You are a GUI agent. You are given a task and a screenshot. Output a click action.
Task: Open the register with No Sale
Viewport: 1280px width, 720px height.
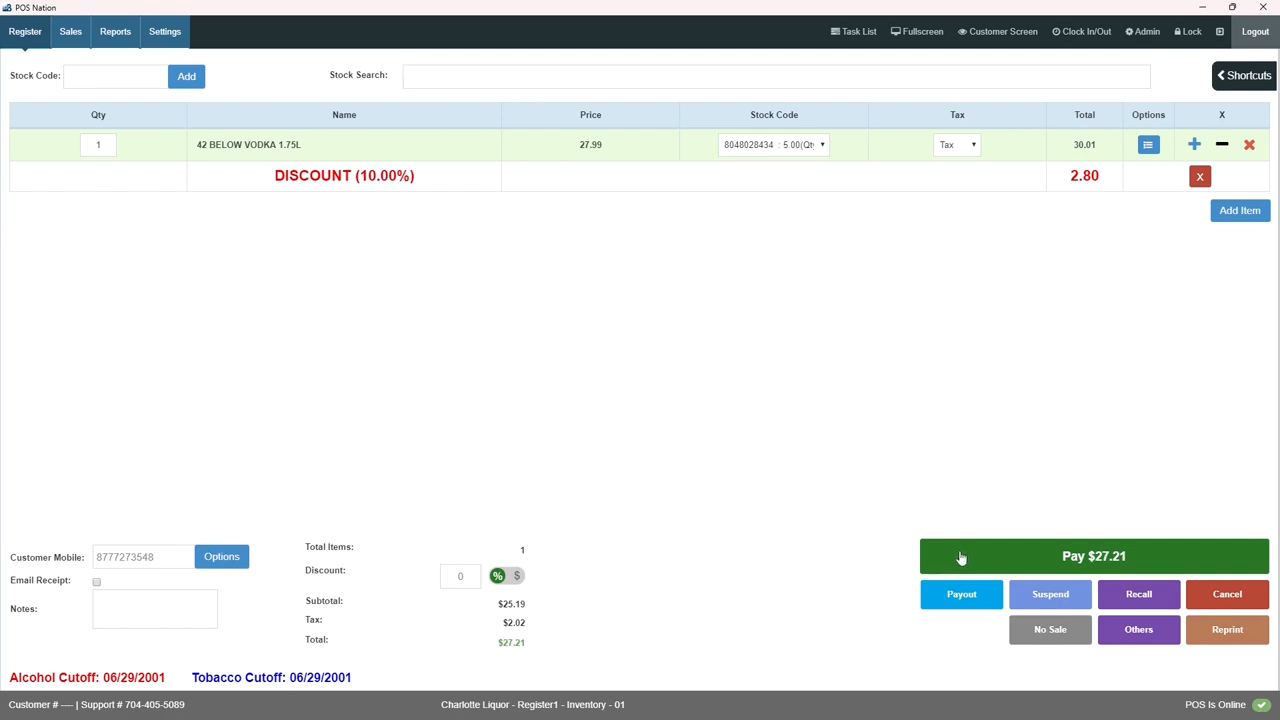point(1050,629)
